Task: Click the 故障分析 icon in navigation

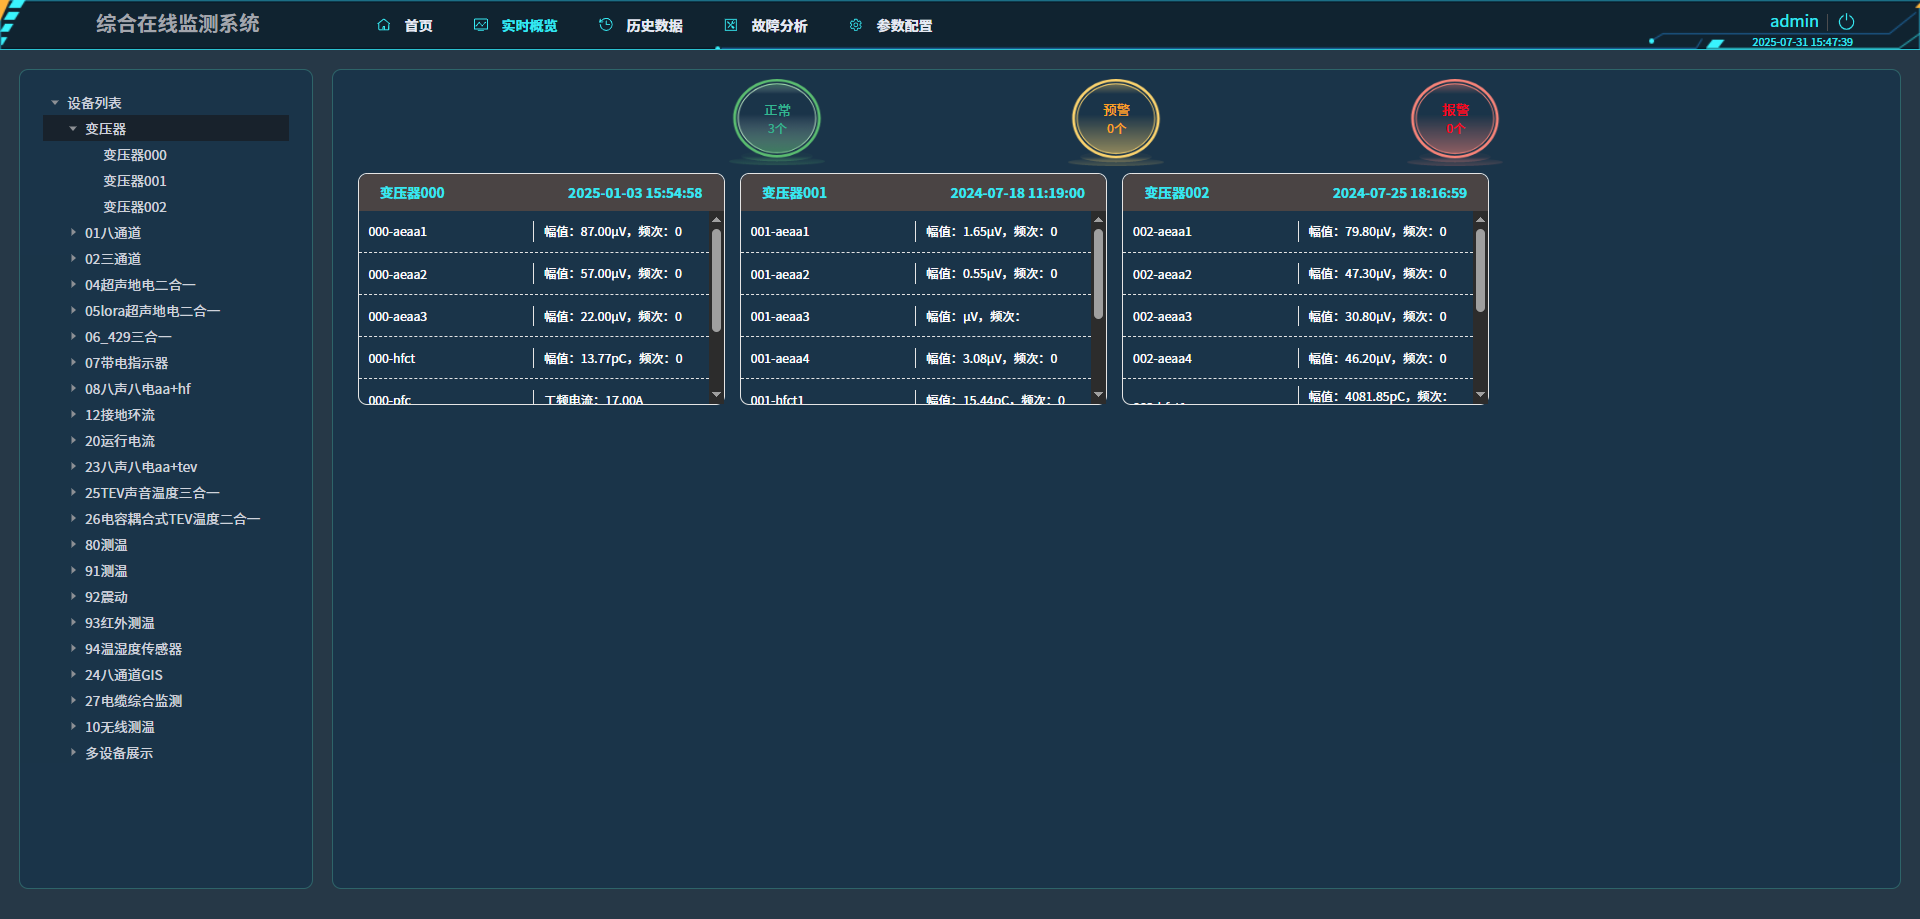Action: pyautogui.click(x=731, y=25)
